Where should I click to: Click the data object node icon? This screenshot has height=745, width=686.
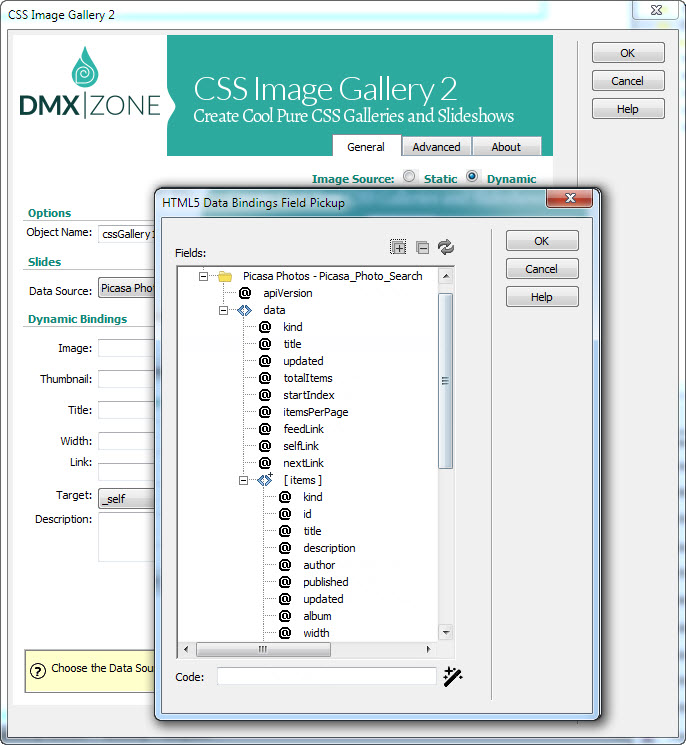[x=244, y=310]
